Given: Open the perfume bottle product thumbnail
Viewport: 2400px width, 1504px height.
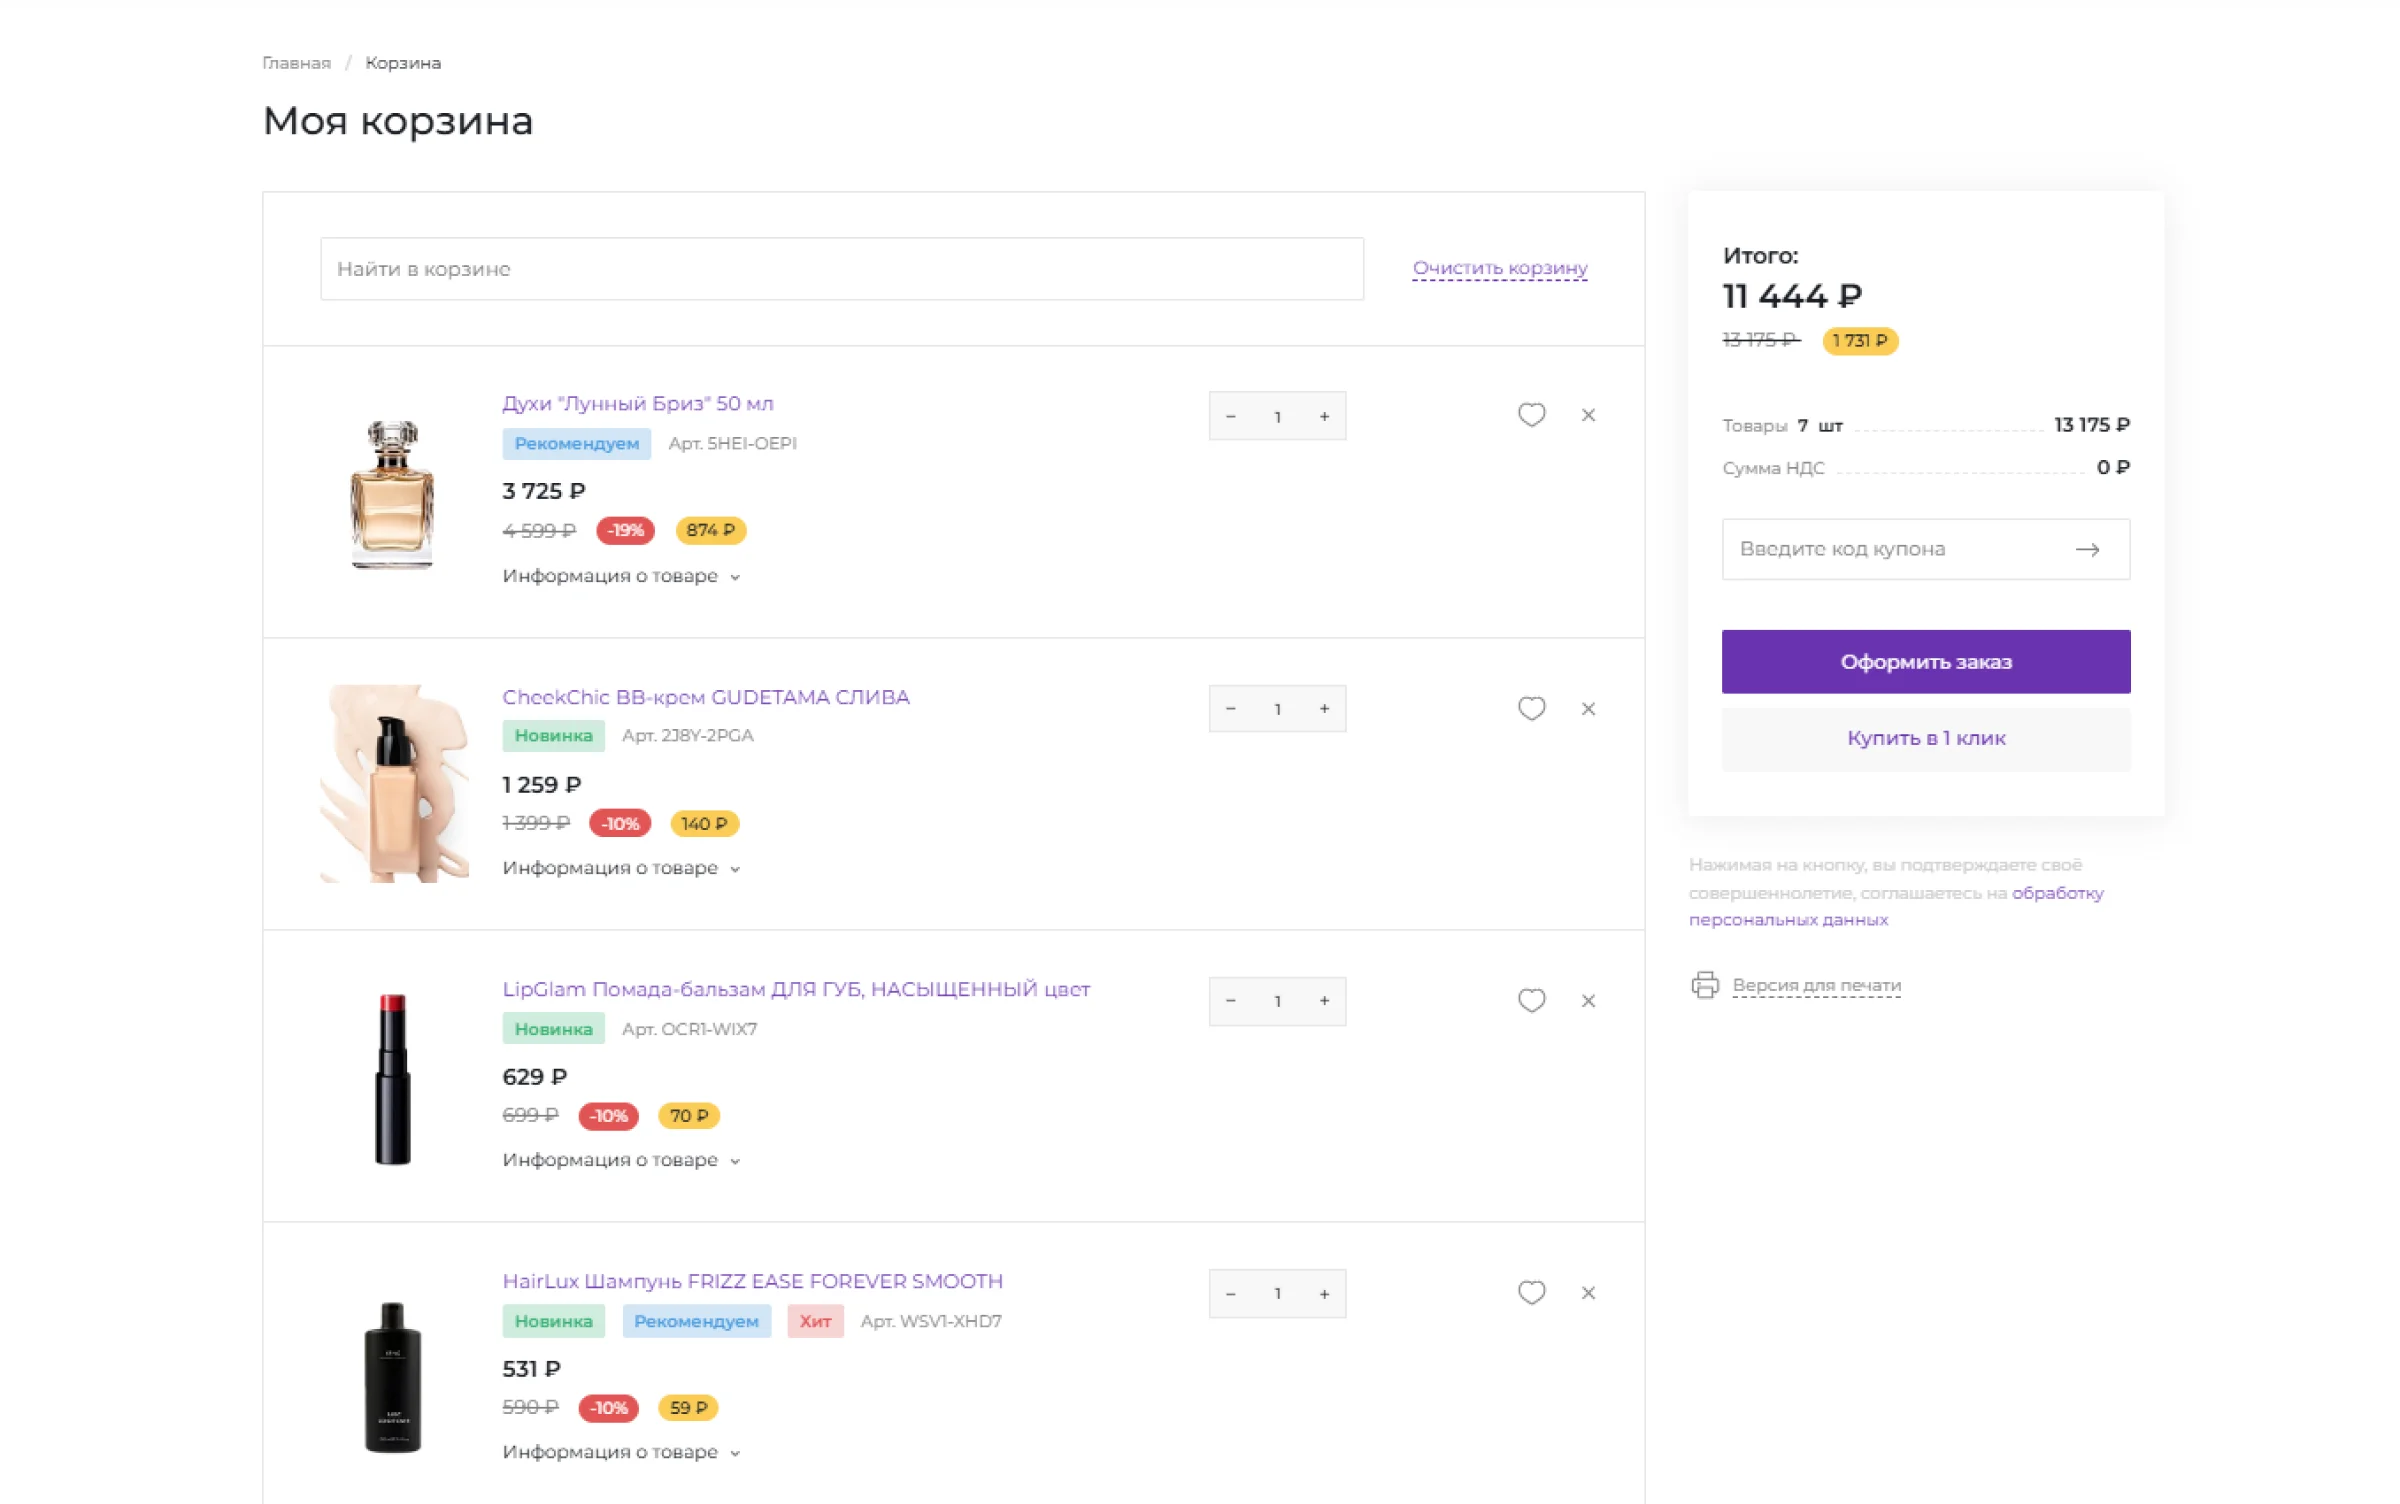Looking at the screenshot, I should pyautogui.click(x=393, y=493).
